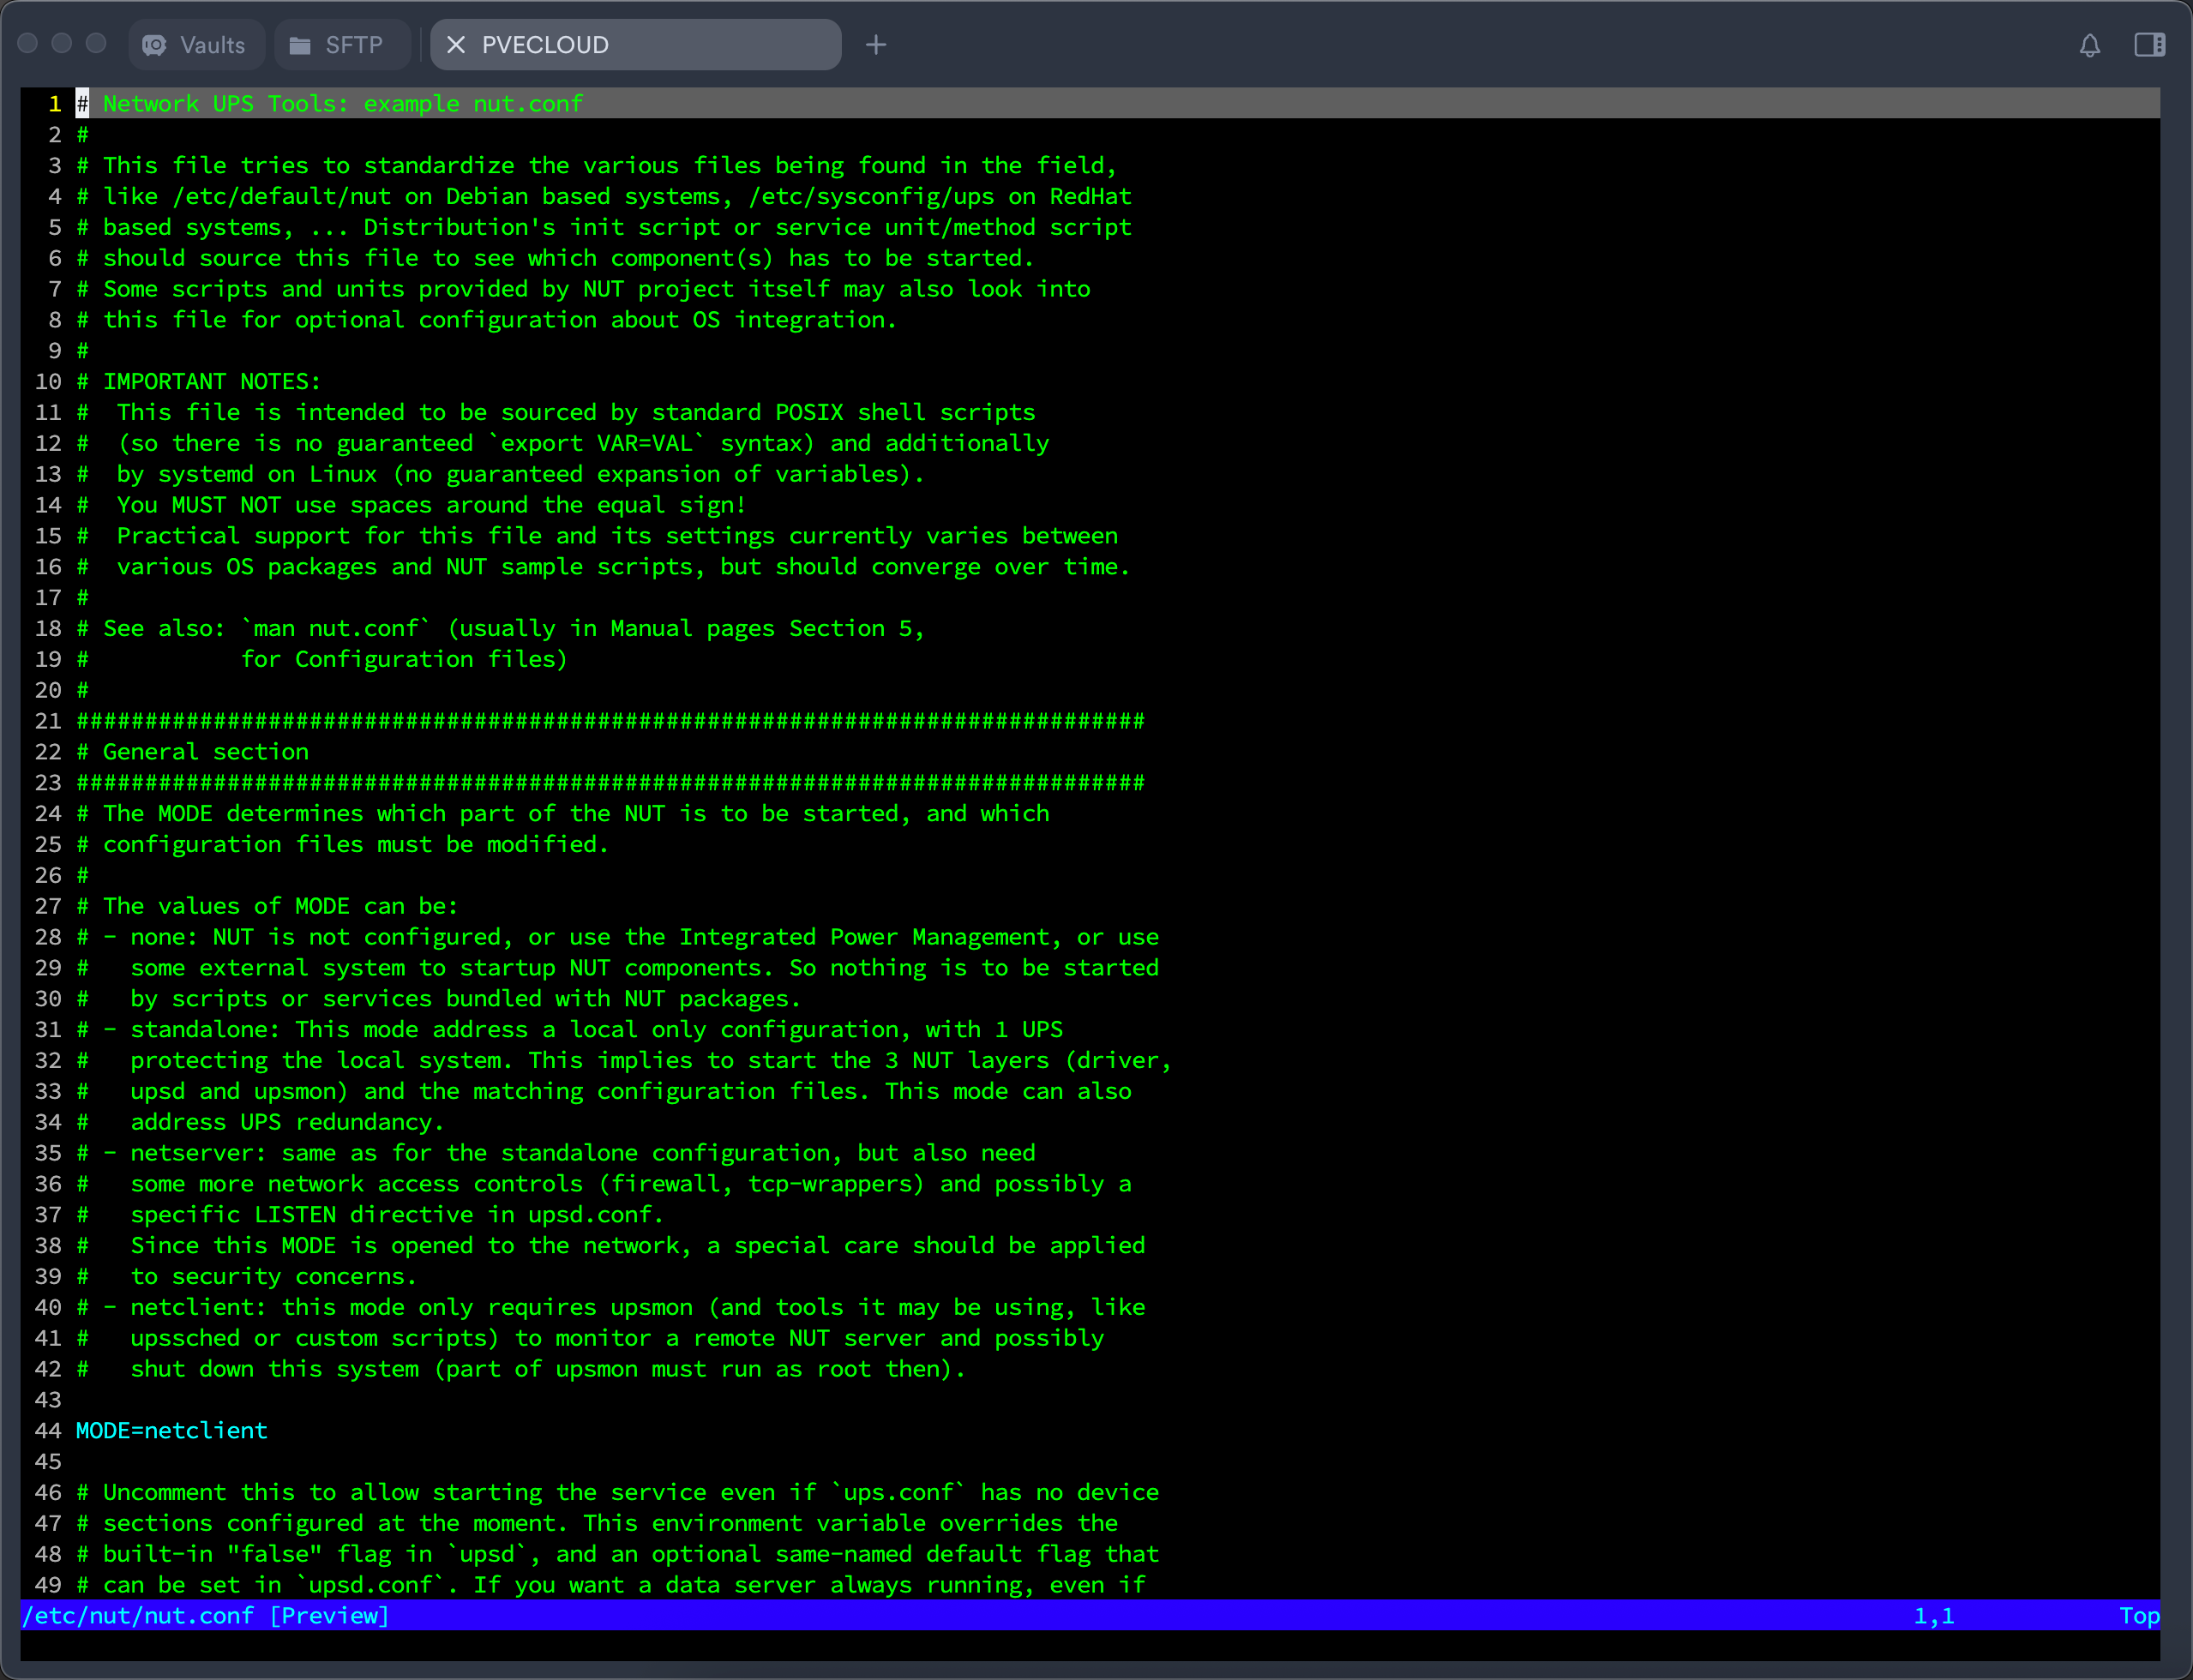Click 'for Configuration files)' on line 19
Screen dimensions: 2193x1680
[404, 660]
